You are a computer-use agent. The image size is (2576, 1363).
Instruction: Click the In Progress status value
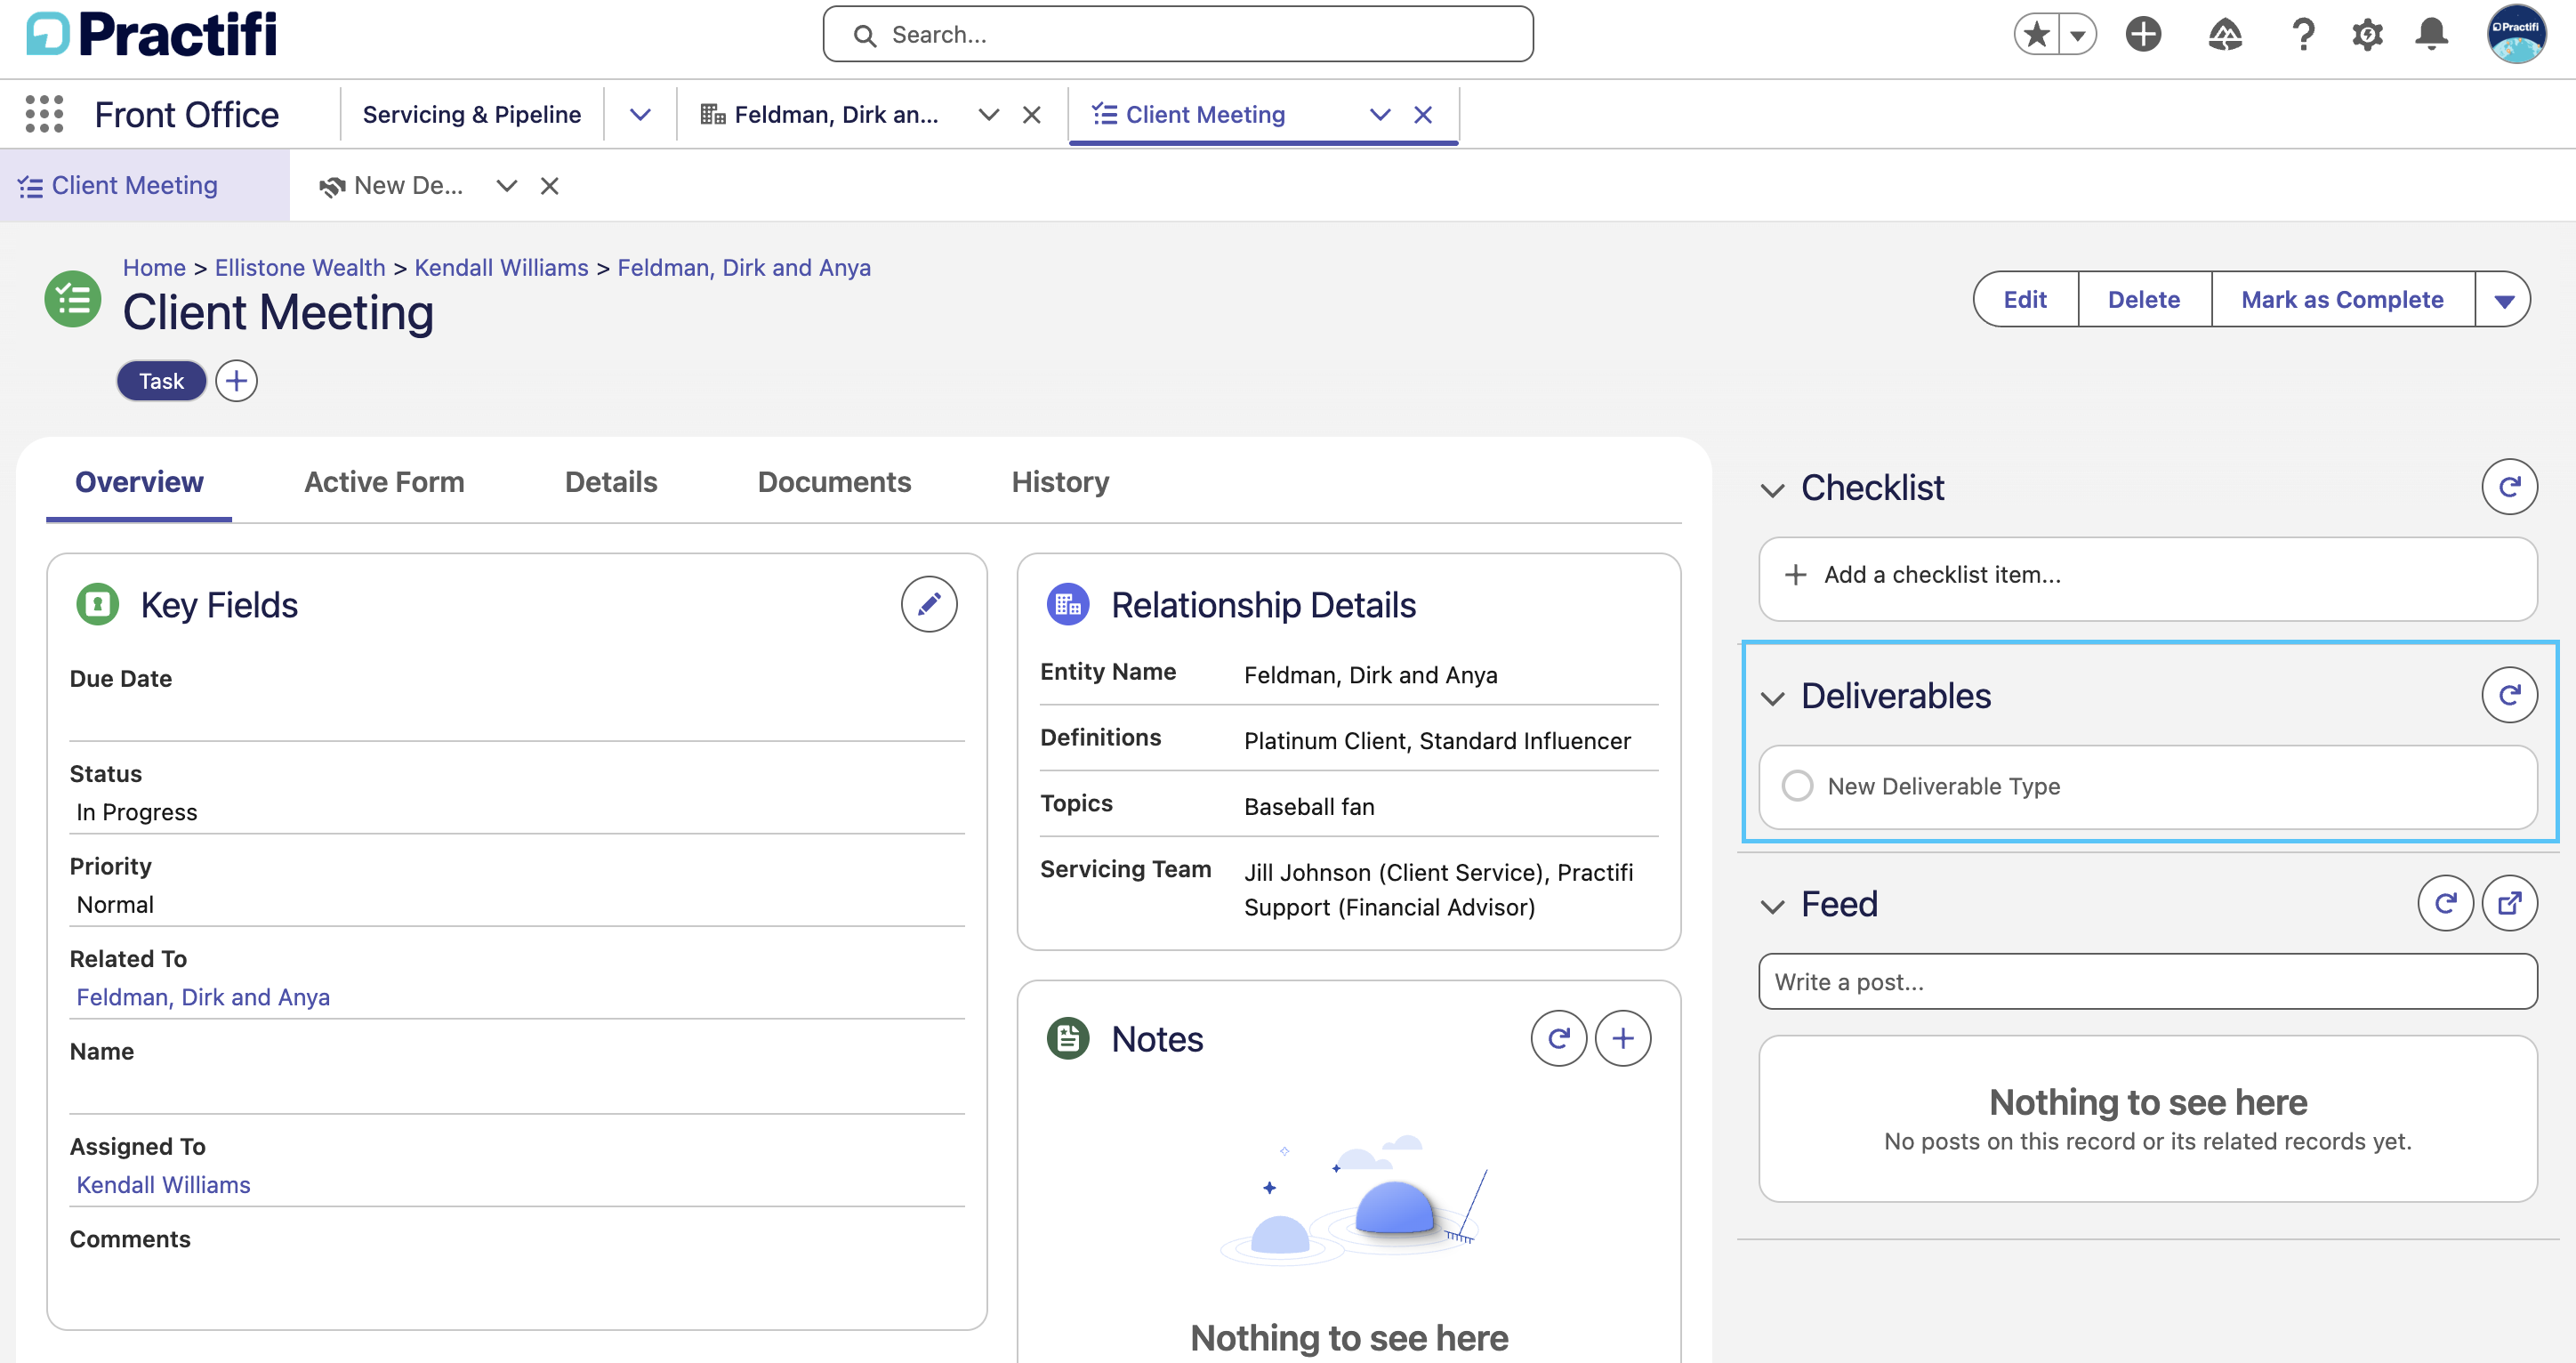(x=137, y=812)
